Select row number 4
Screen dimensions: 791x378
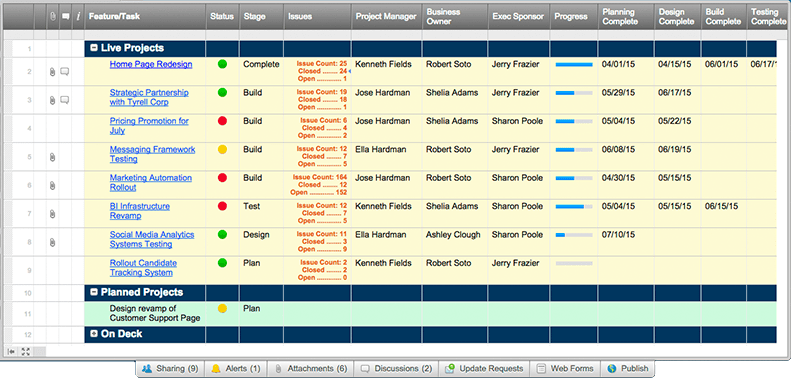point(29,129)
